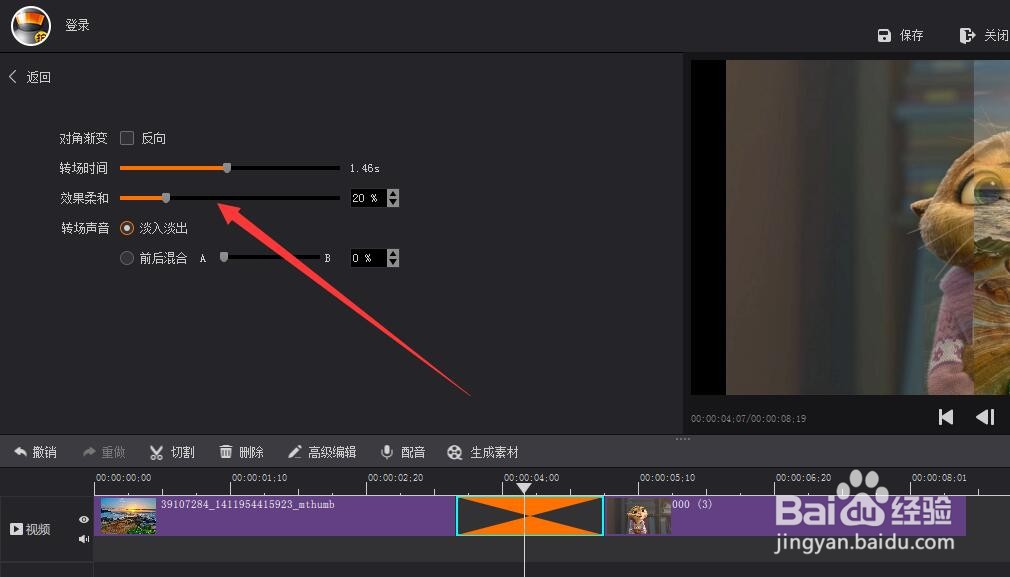Click the 00:00:02:20 ruler mark
Image resolution: width=1010 pixels, height=577 pixels.
coord(395,478)
